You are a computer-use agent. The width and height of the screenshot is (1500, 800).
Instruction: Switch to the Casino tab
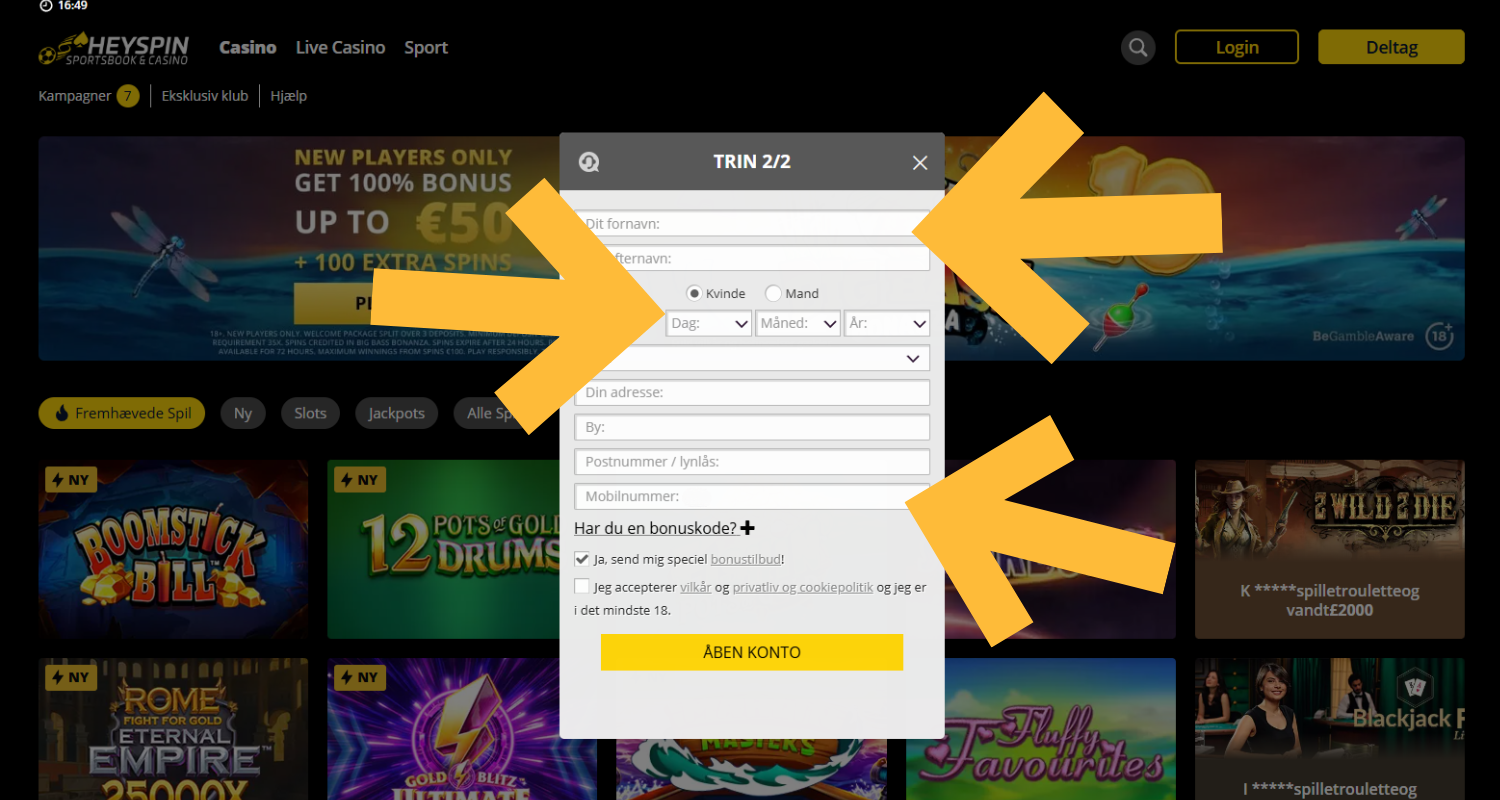[x=248, y=48]
